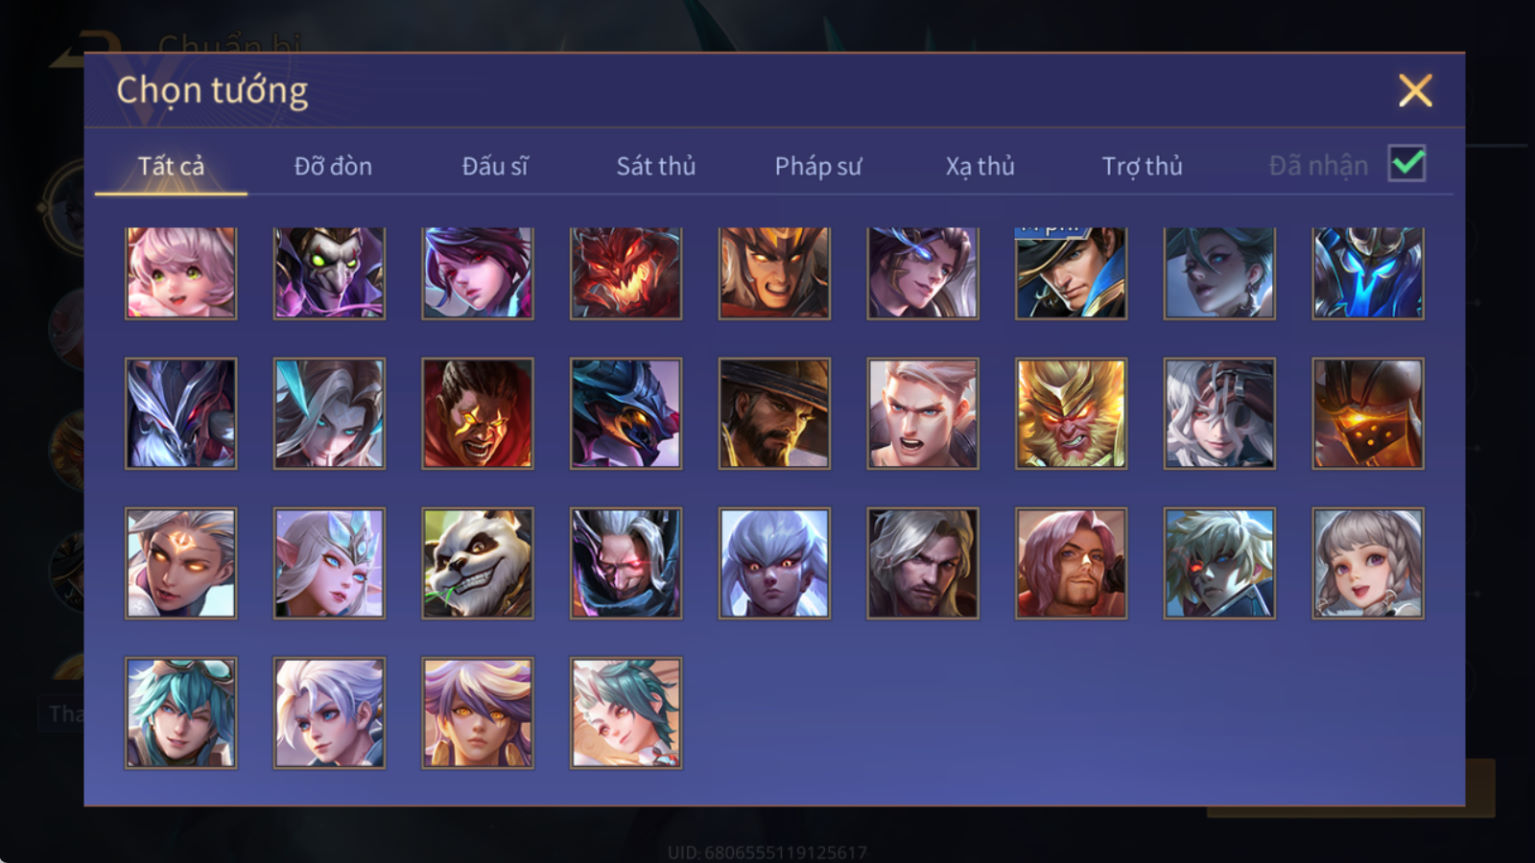
Task: Filter heroes by Xạ thủ
Action: click(x=980, y=166)
